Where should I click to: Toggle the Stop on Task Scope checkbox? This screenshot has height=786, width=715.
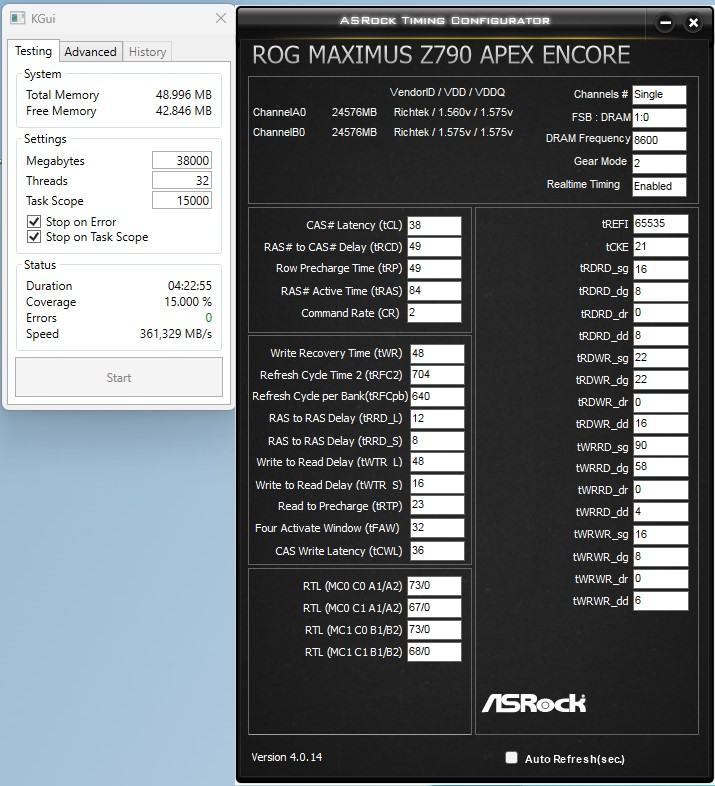(34, 237)
